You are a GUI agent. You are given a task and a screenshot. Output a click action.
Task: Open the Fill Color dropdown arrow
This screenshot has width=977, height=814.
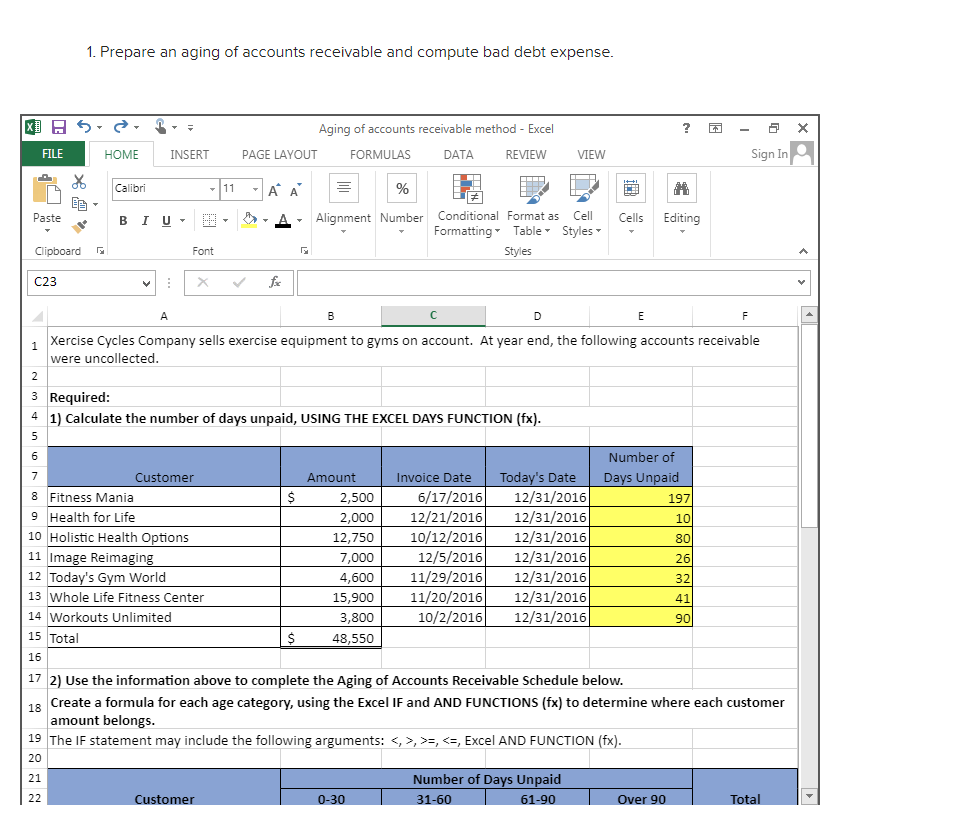(x=265, y=221)
